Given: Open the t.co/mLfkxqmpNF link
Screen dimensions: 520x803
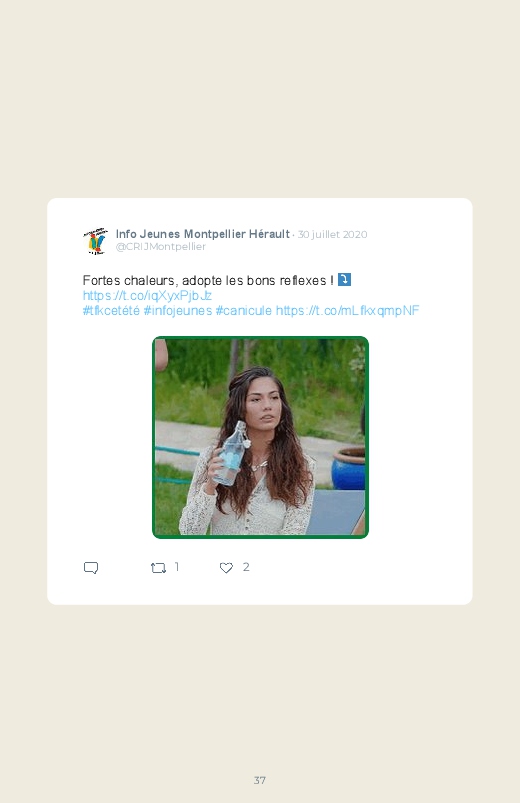Looking at the screenshot, I should [347, 310].
